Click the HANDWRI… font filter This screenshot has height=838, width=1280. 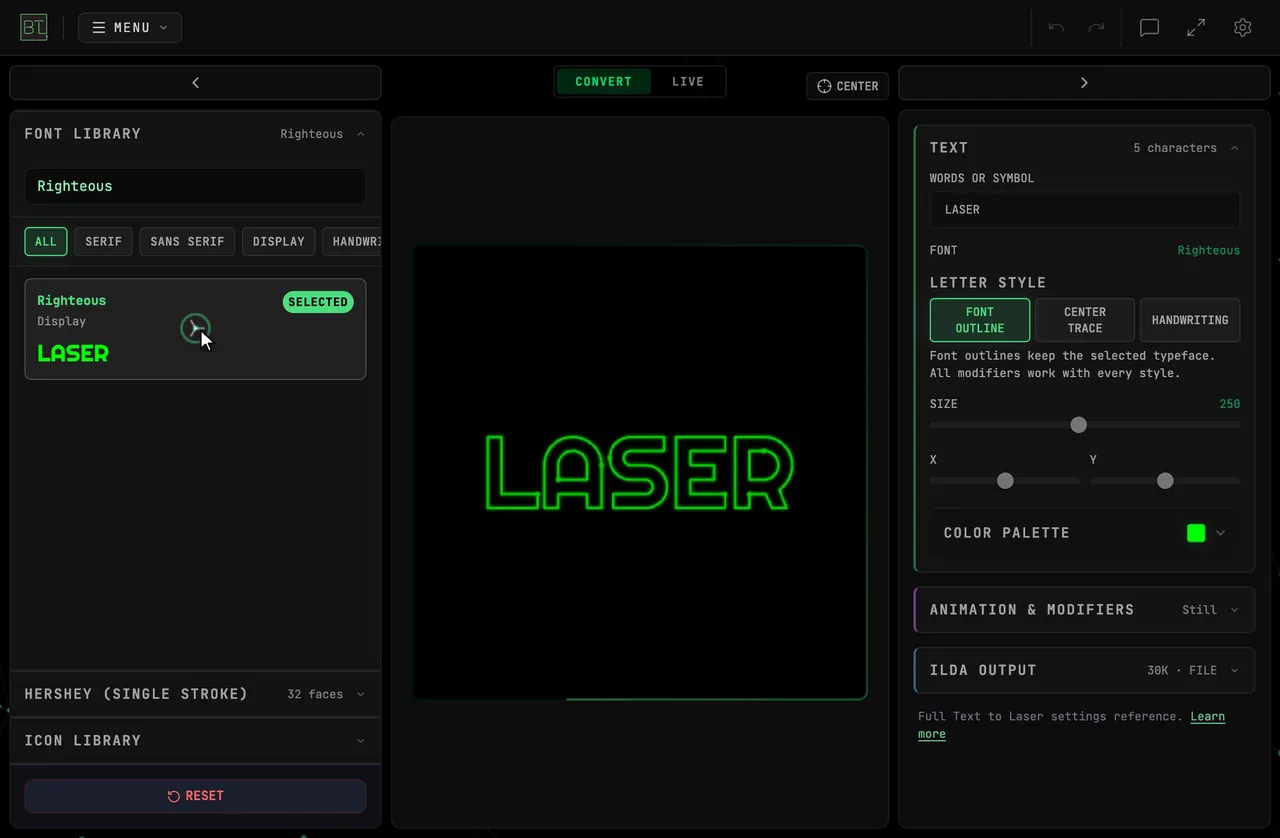click(x=352, y=242)
